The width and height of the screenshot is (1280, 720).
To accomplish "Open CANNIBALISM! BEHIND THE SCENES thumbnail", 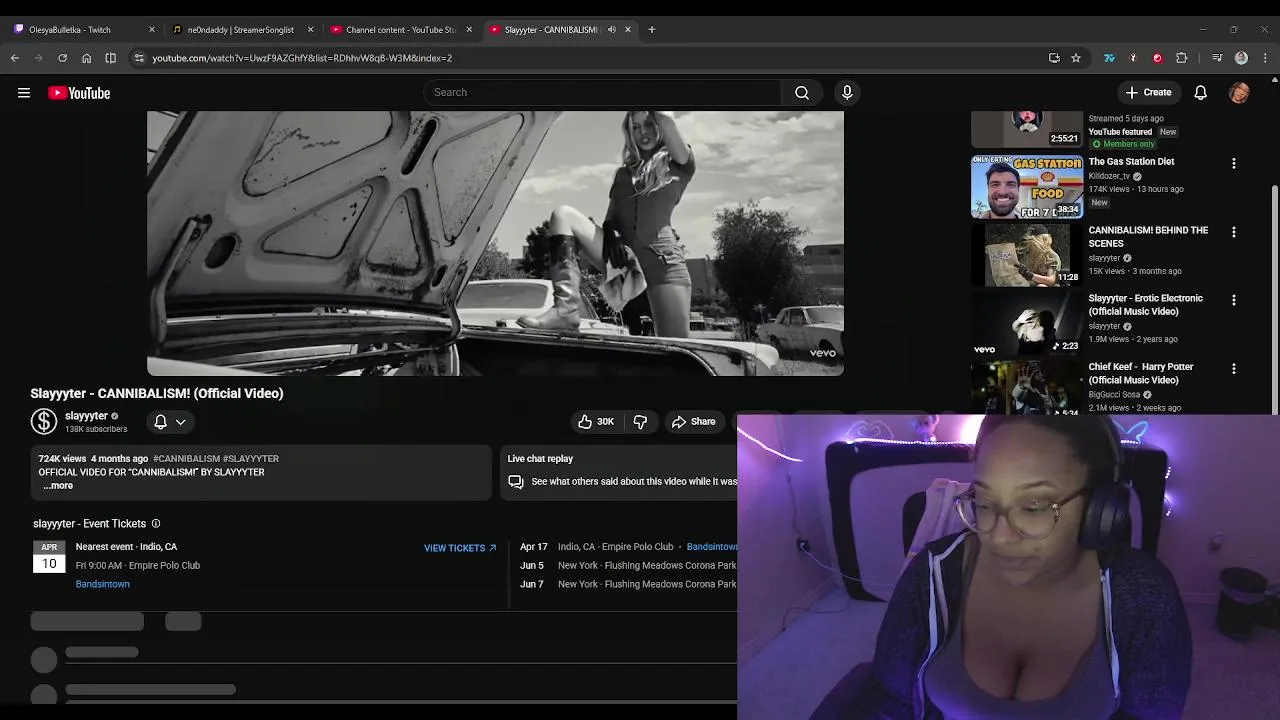I will pos(1027,255).
